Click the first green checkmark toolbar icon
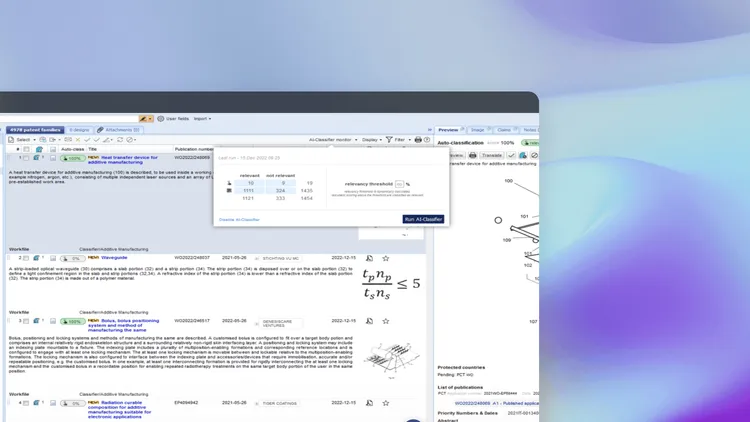This screenshot has width=750, height=422. pos(87,140)
